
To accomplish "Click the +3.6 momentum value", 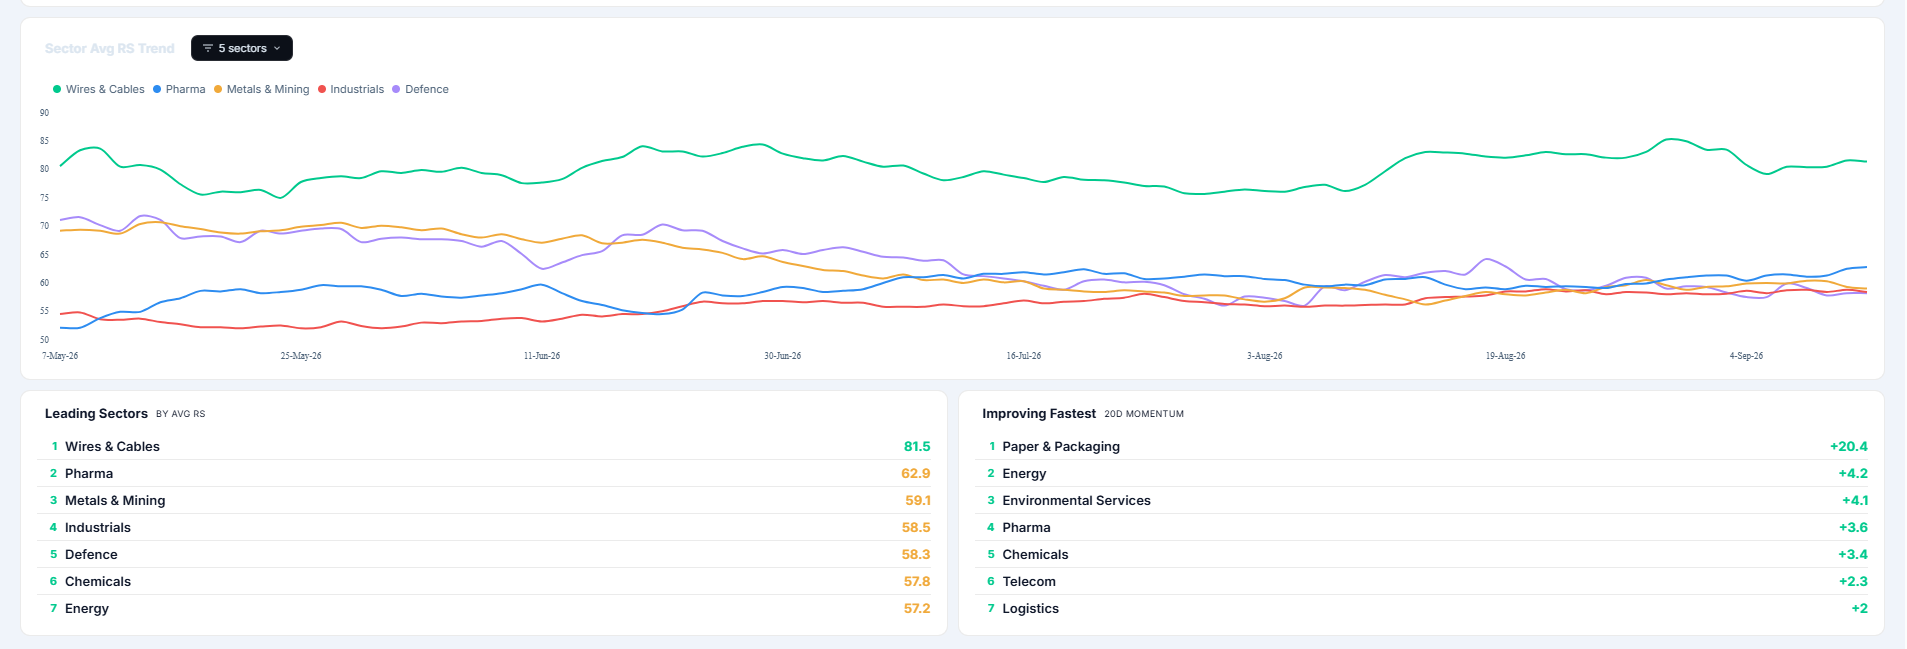I will coord(1853,527).
